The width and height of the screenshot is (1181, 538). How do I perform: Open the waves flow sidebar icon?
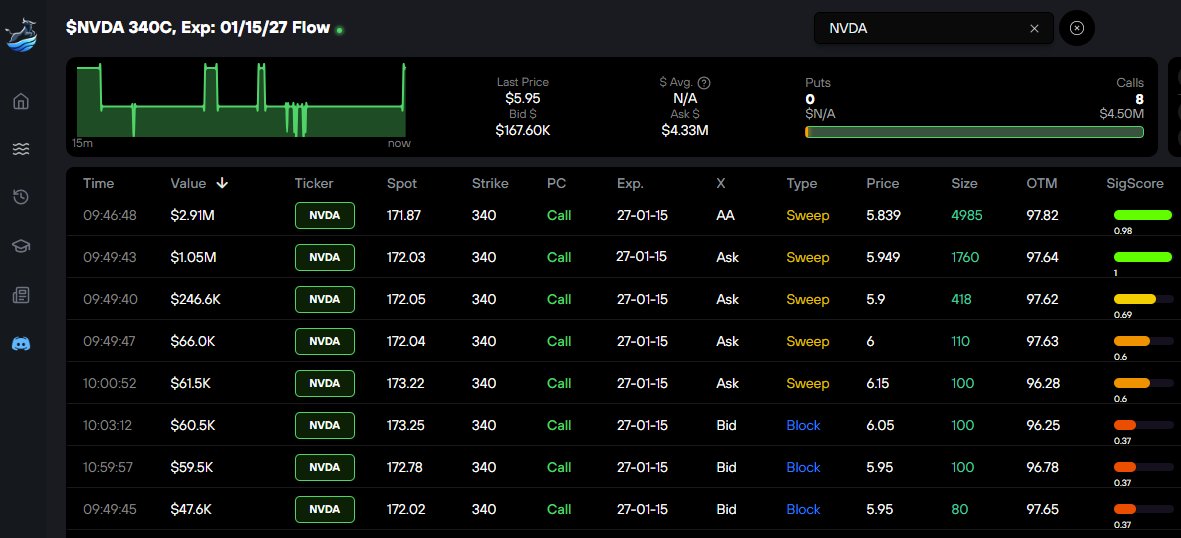point(21,149)
